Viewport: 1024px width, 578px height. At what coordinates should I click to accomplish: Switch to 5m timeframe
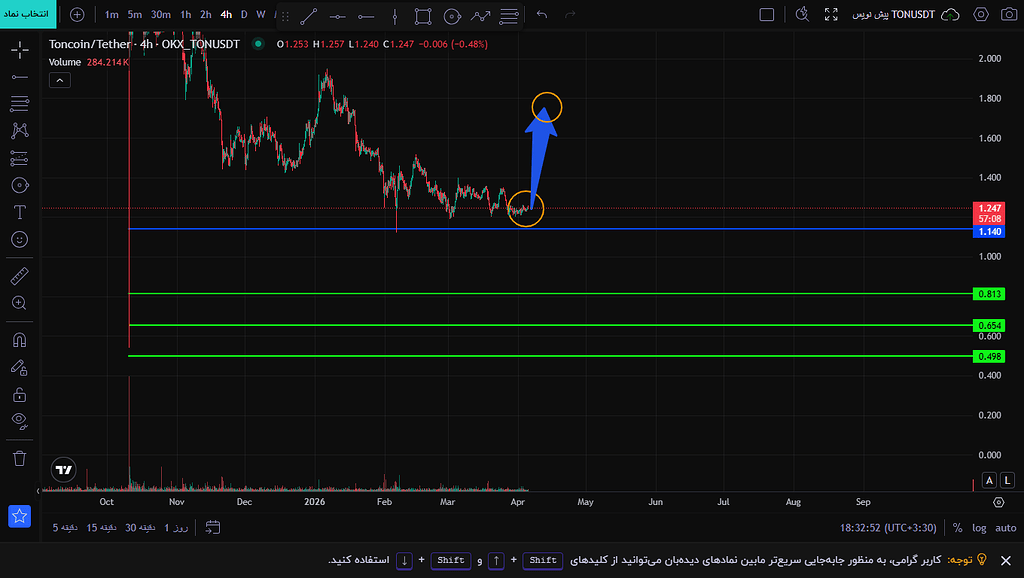[x=135, y=14]
